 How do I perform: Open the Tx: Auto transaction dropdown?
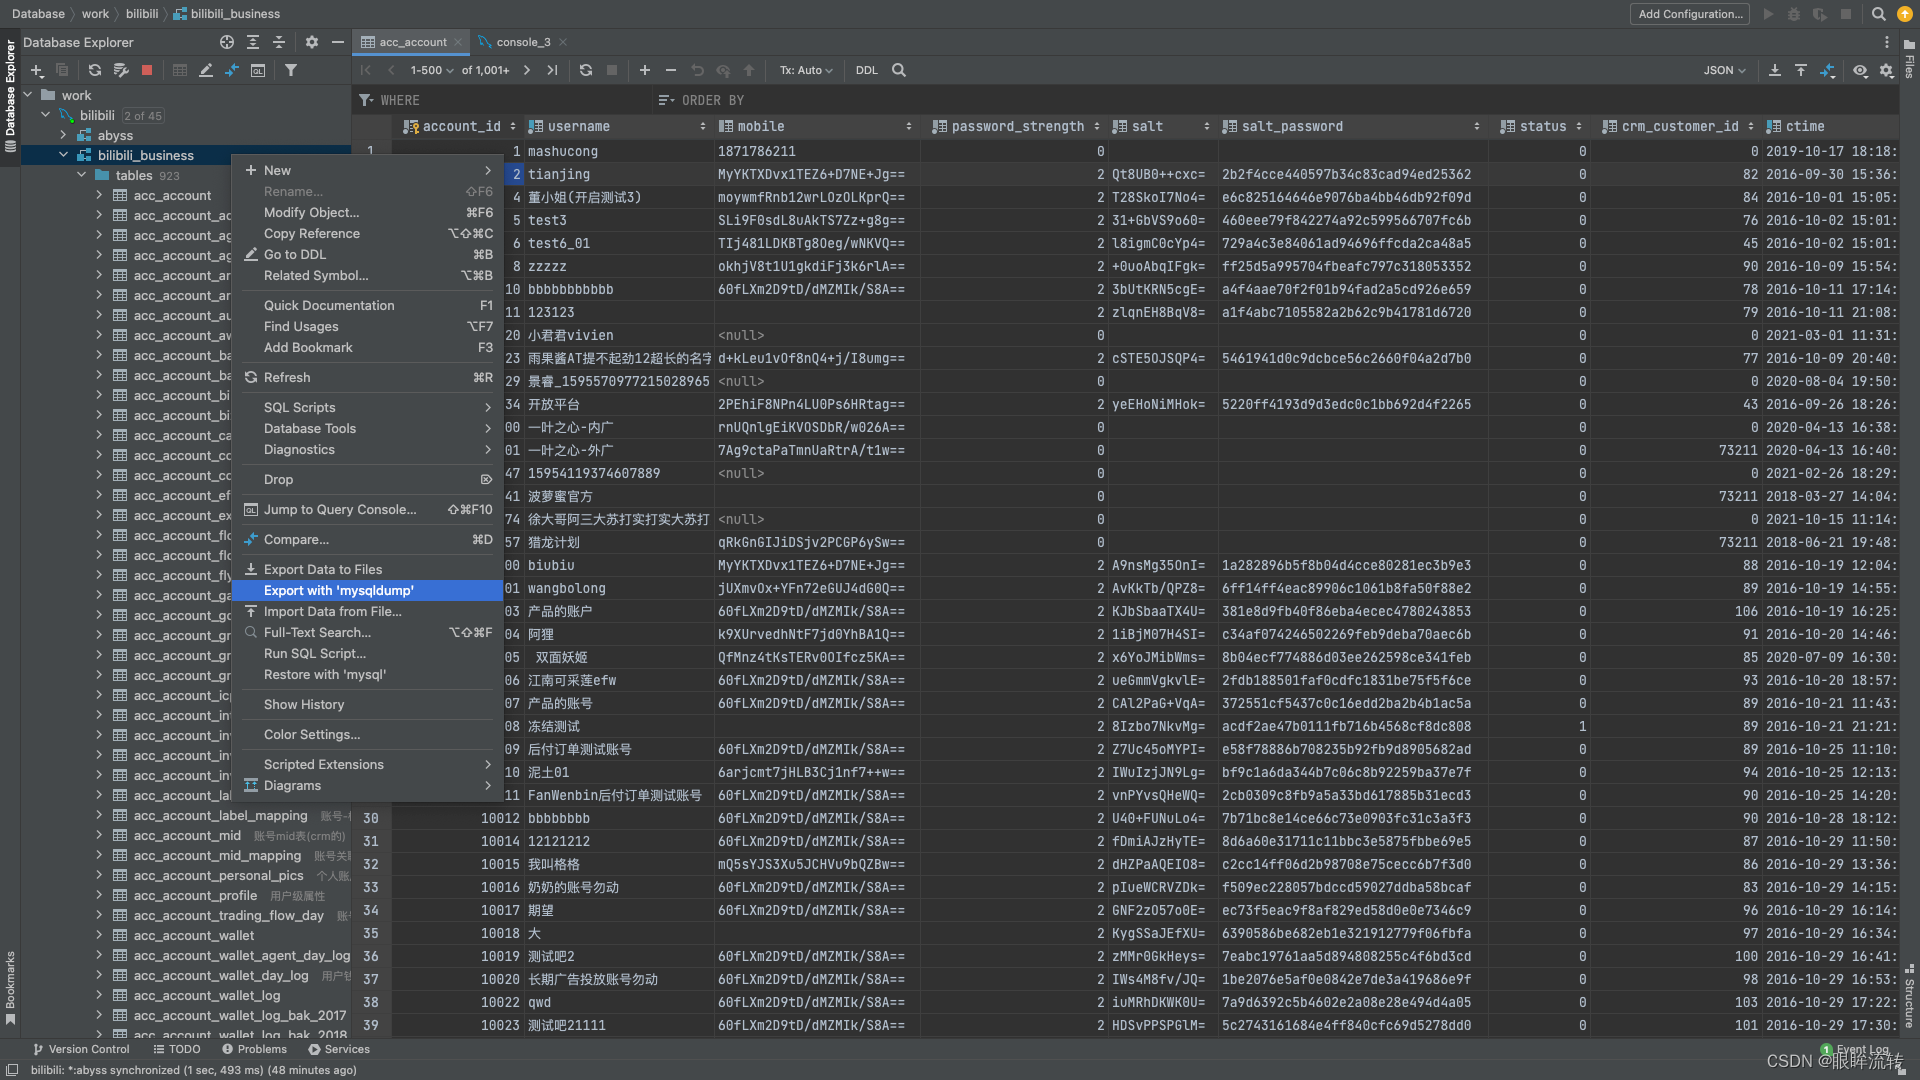click(x=806, y=71)
